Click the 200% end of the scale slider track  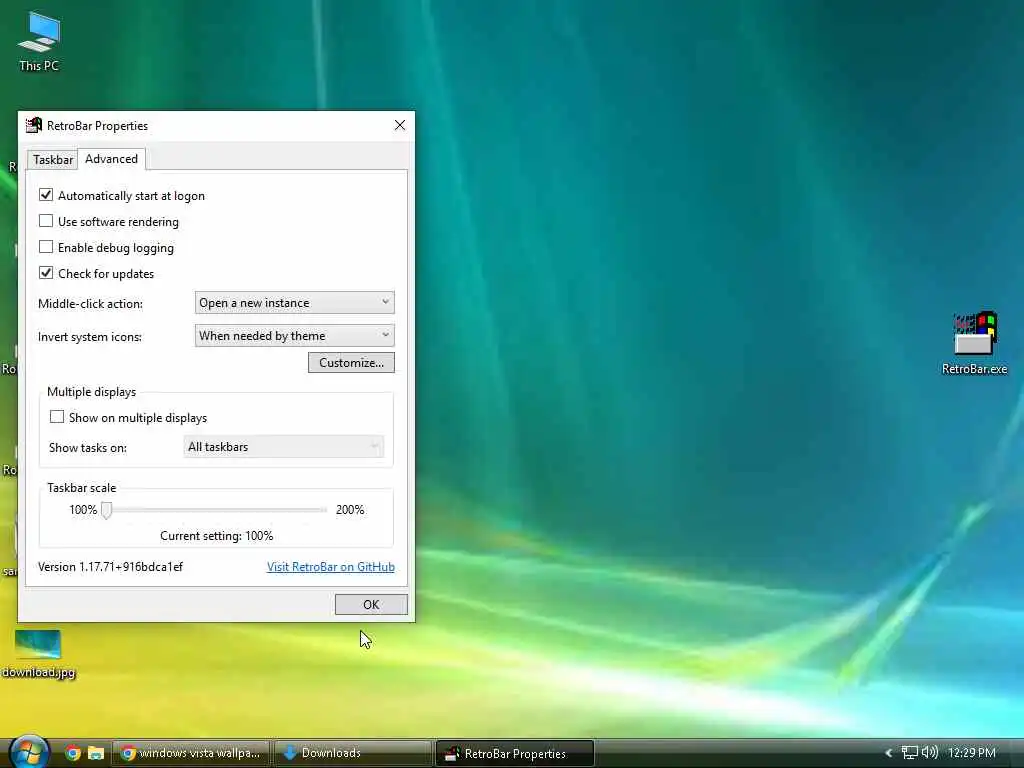(323, 510)
